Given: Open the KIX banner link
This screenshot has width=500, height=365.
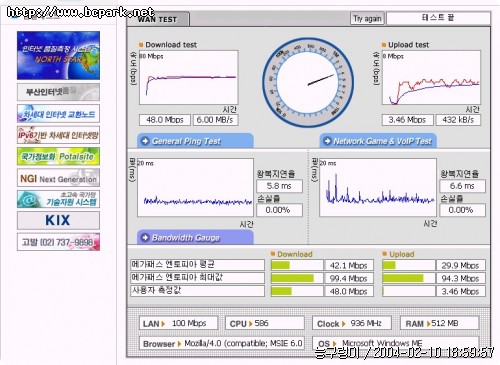Looking at the screenshot, I should (58, 220).
